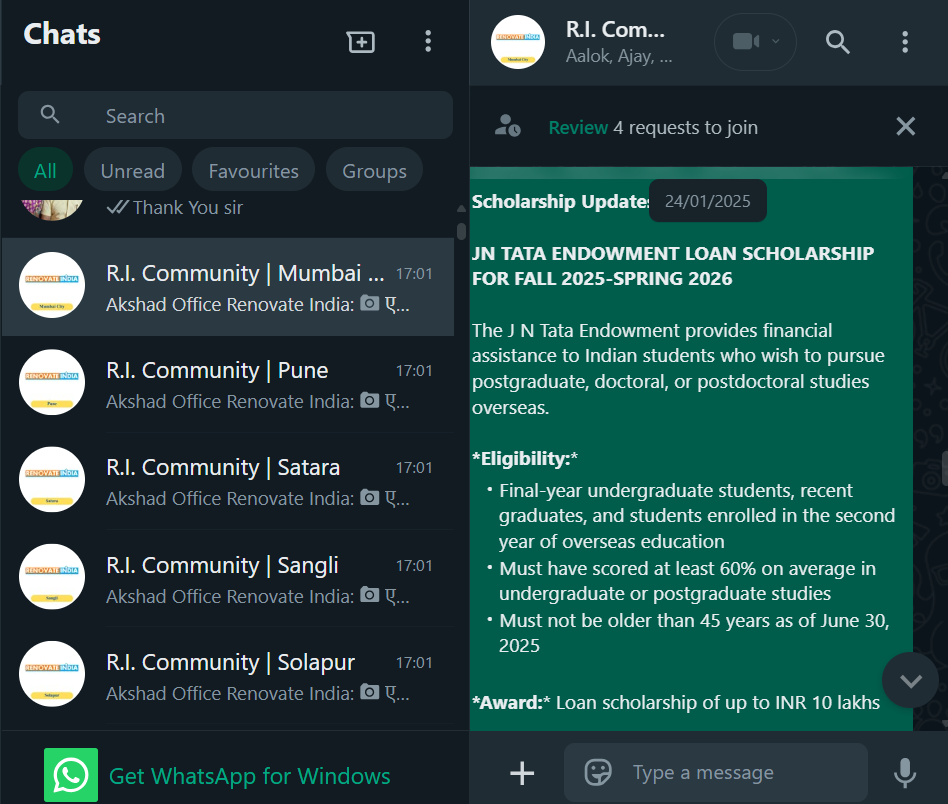The image size is (948, 804).
Task: Search within this conversation
Action: 837,42
